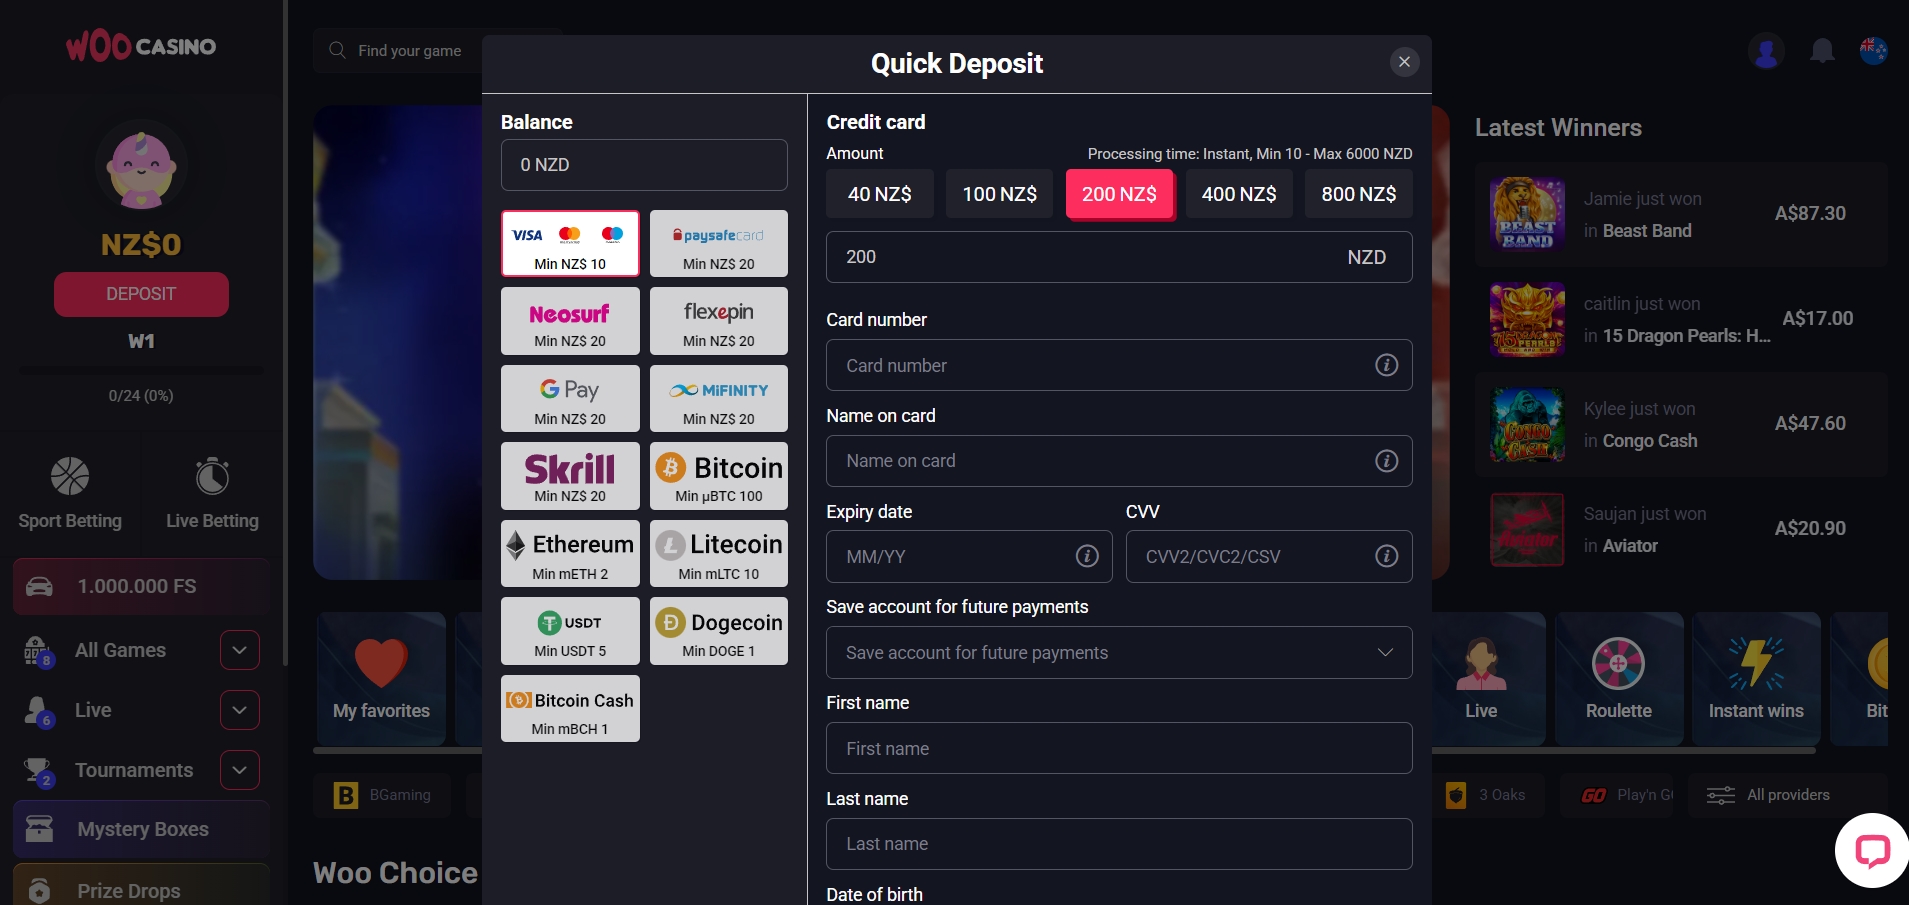Open All Games menu item
The height and width of the screenshot is (905, 1909).
tap(120, 650)
